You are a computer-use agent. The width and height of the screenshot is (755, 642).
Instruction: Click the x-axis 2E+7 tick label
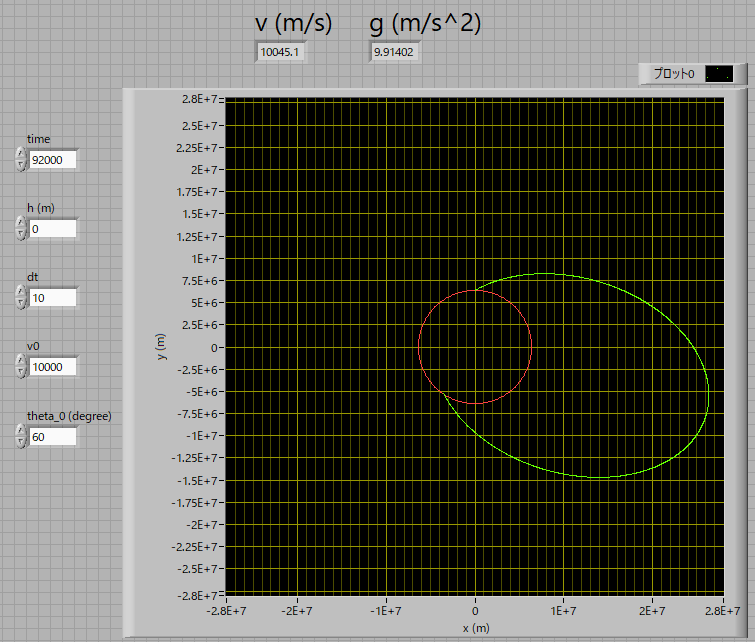tap(652, 611)
